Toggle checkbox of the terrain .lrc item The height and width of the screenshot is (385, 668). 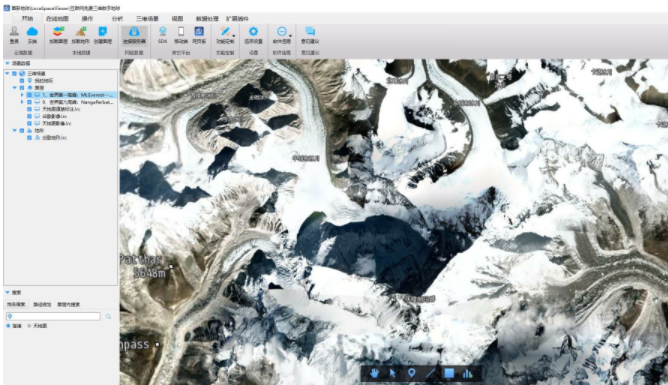[29, 138]
